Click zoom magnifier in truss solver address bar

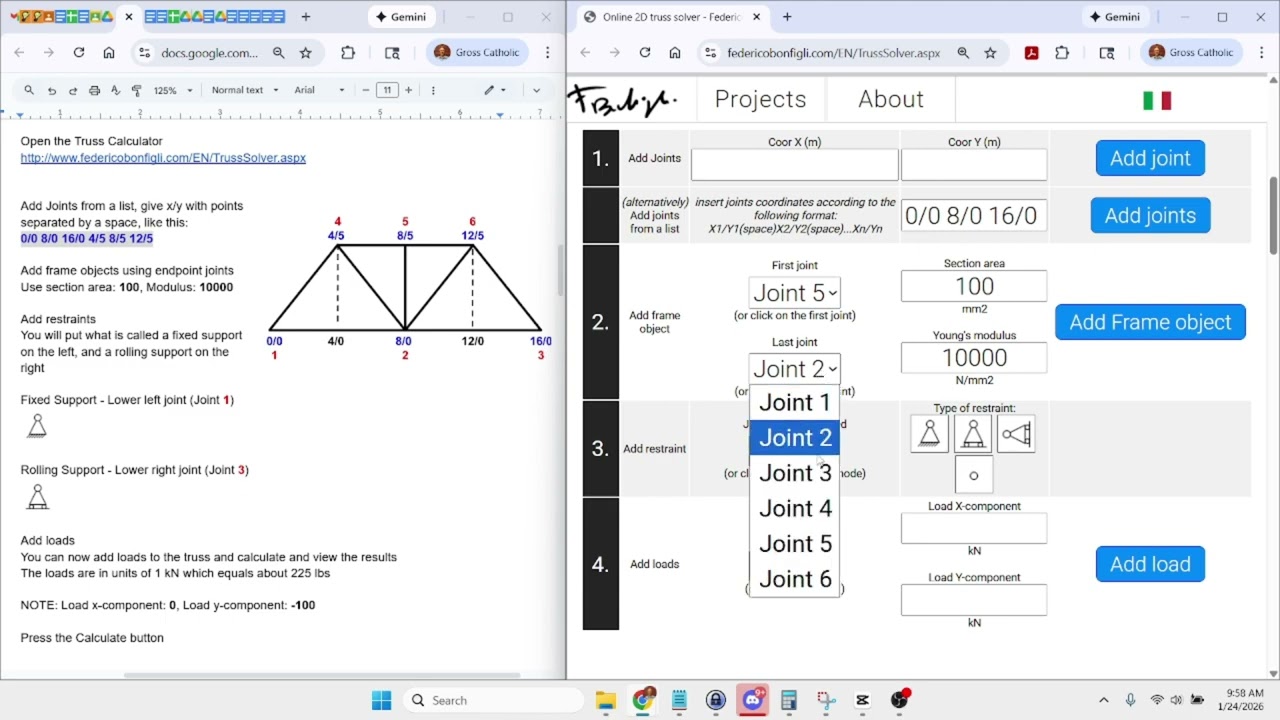tap(963, 53)
